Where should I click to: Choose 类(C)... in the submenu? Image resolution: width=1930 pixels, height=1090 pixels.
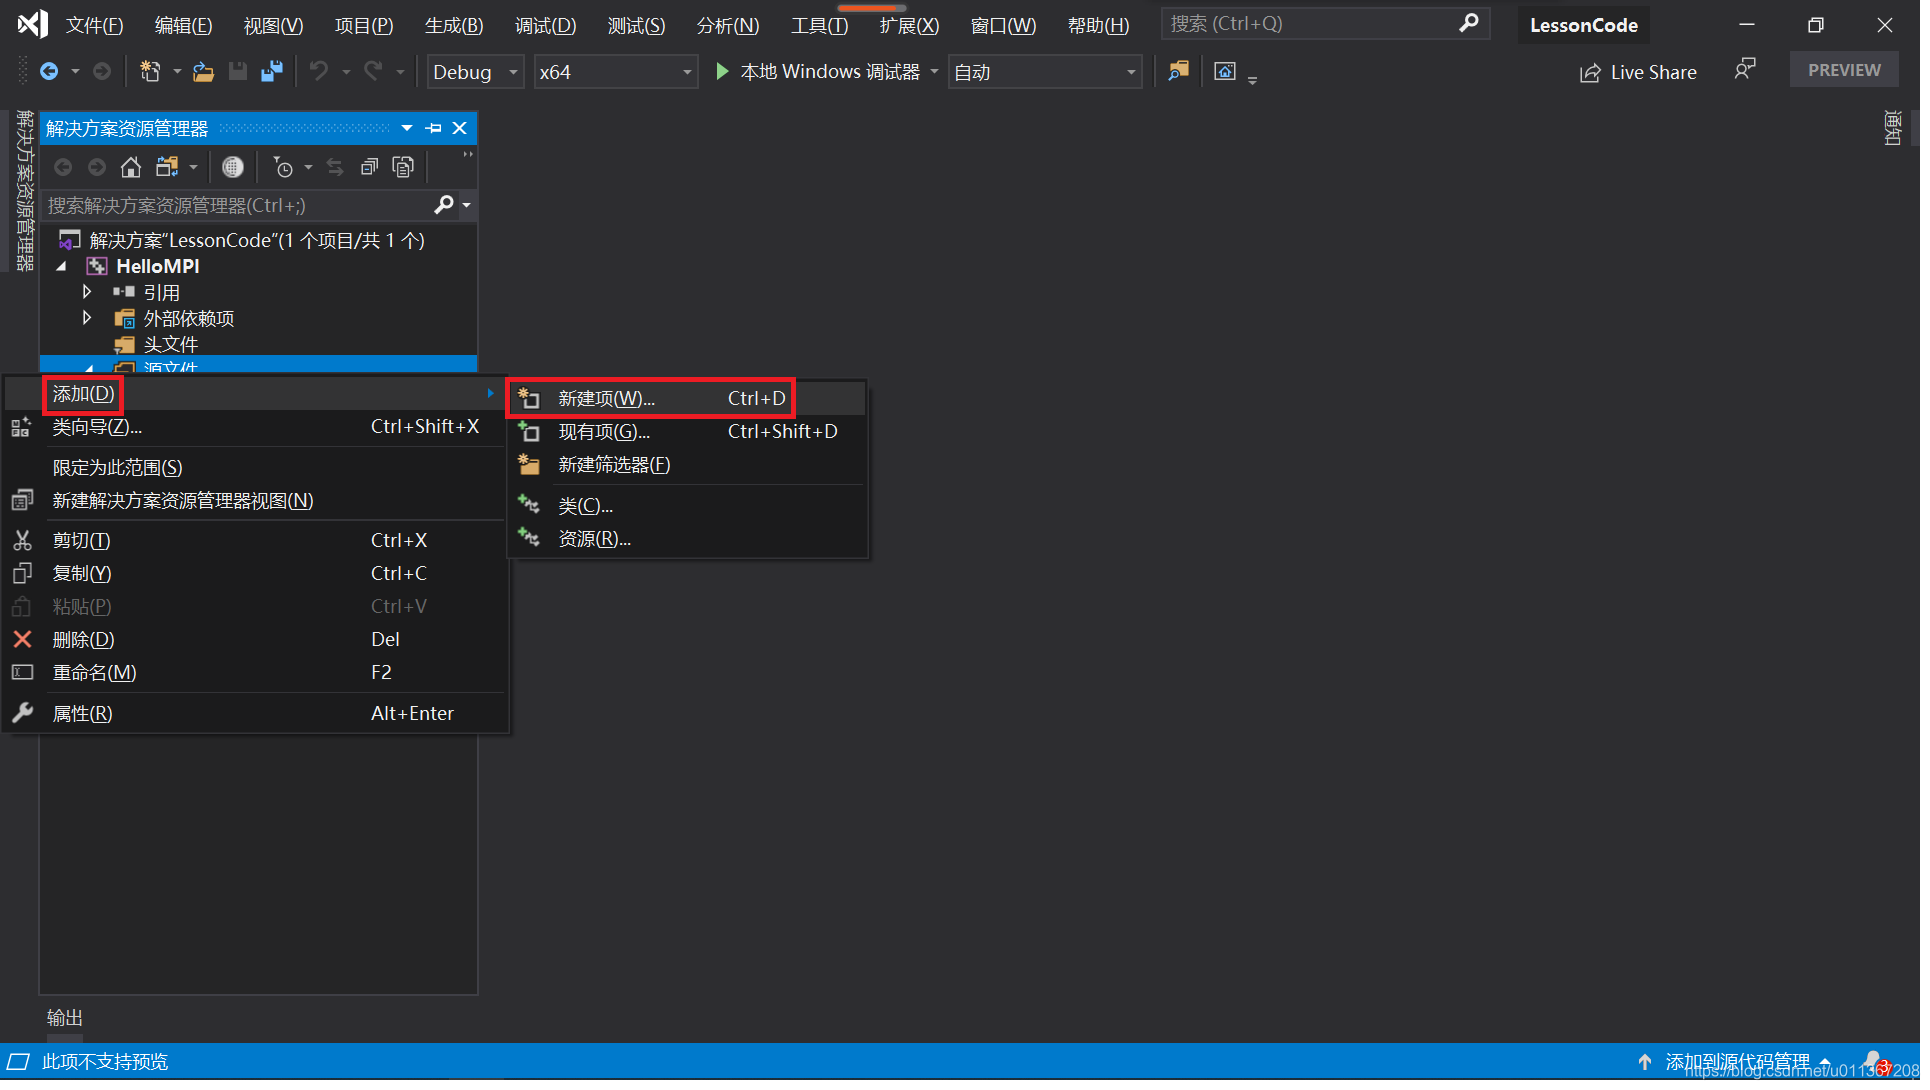(688, 506)
